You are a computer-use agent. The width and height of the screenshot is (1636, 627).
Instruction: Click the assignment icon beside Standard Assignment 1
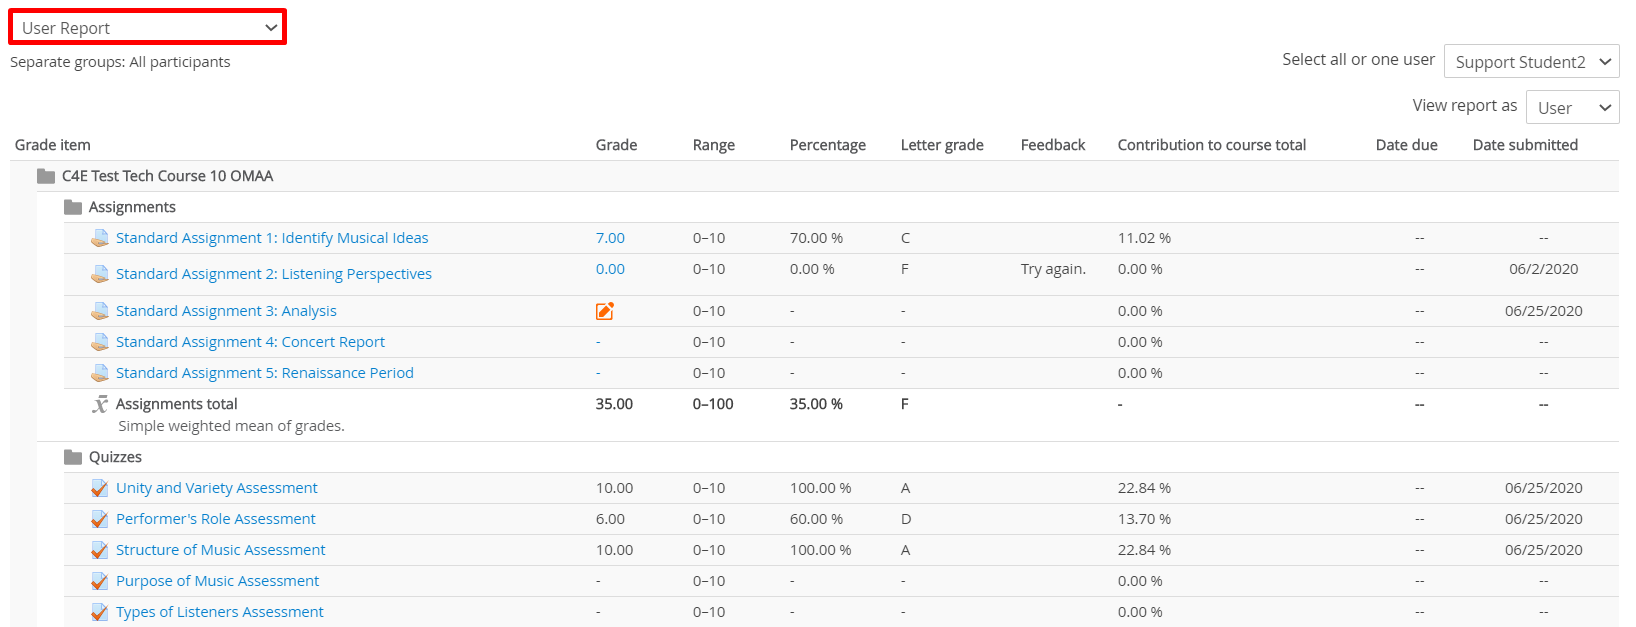(100, 238)
